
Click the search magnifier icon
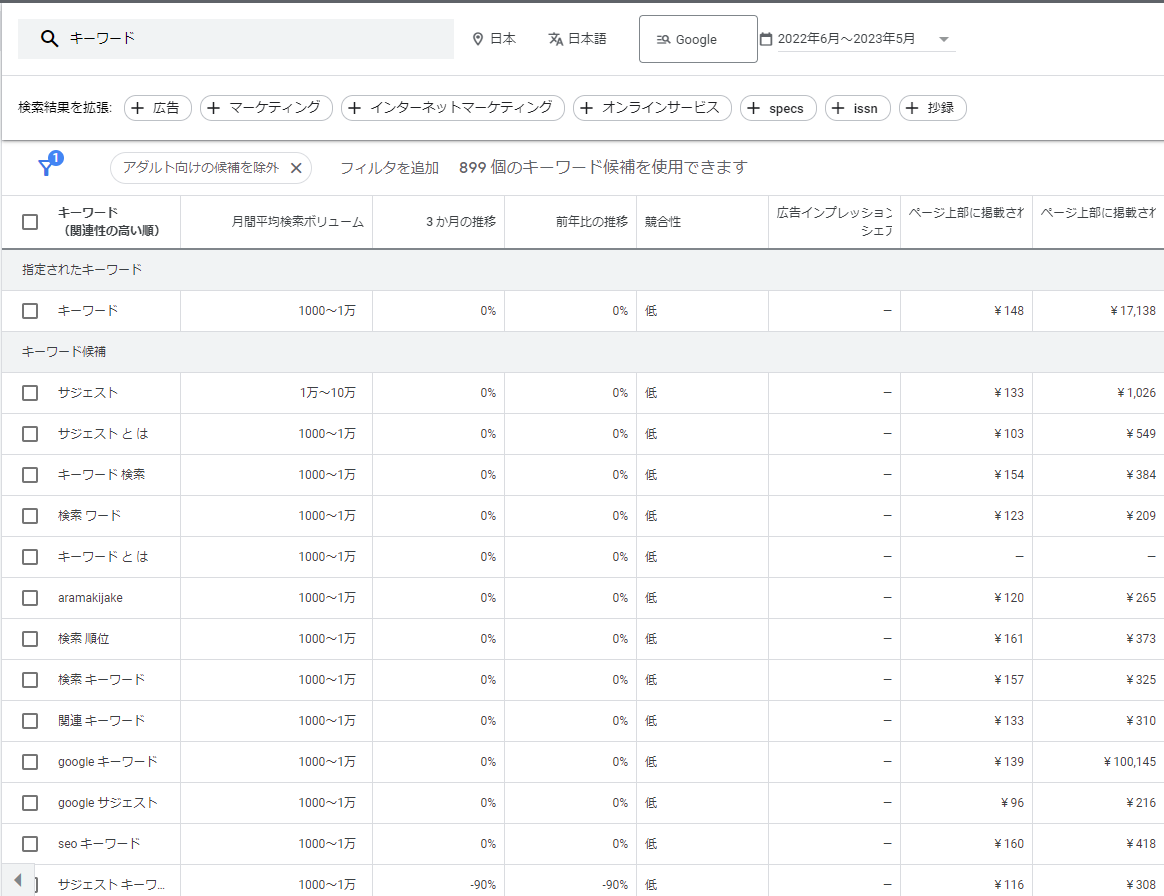coord(48,38)
